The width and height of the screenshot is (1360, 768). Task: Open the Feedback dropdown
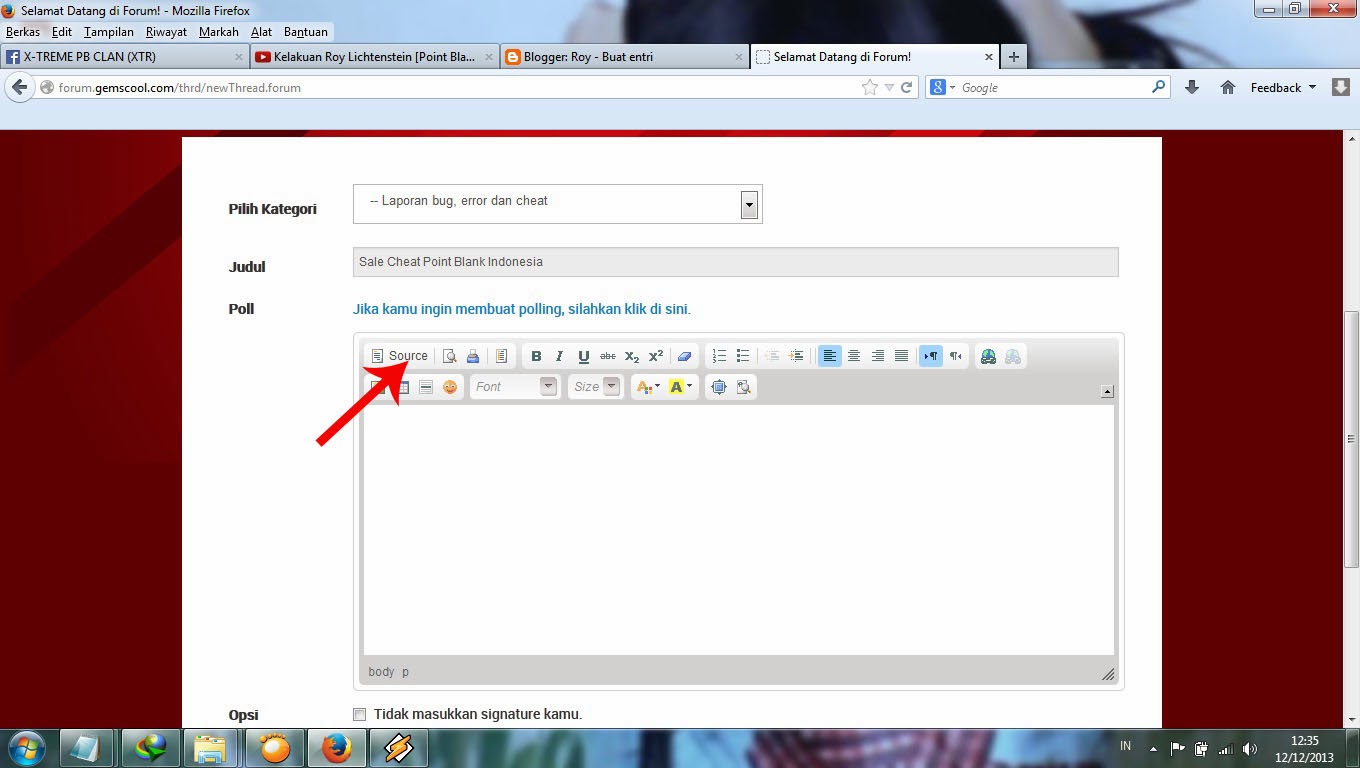pyautogui.click(x=1283, y=88)
